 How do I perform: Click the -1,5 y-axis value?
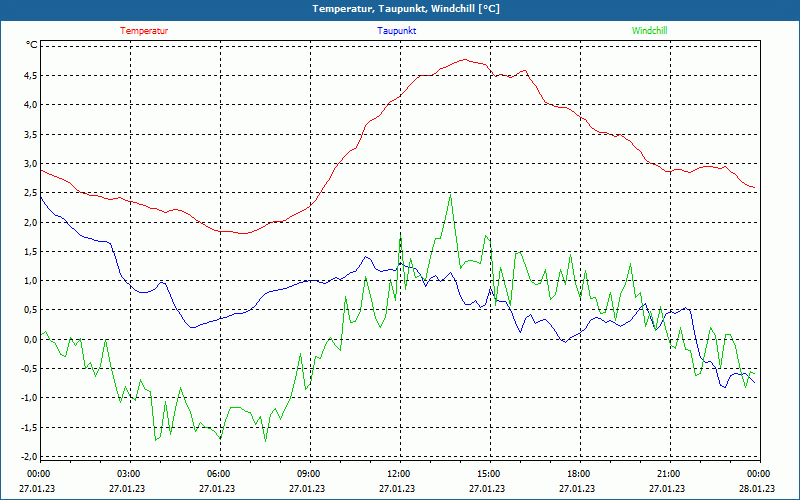coord(29,427)
